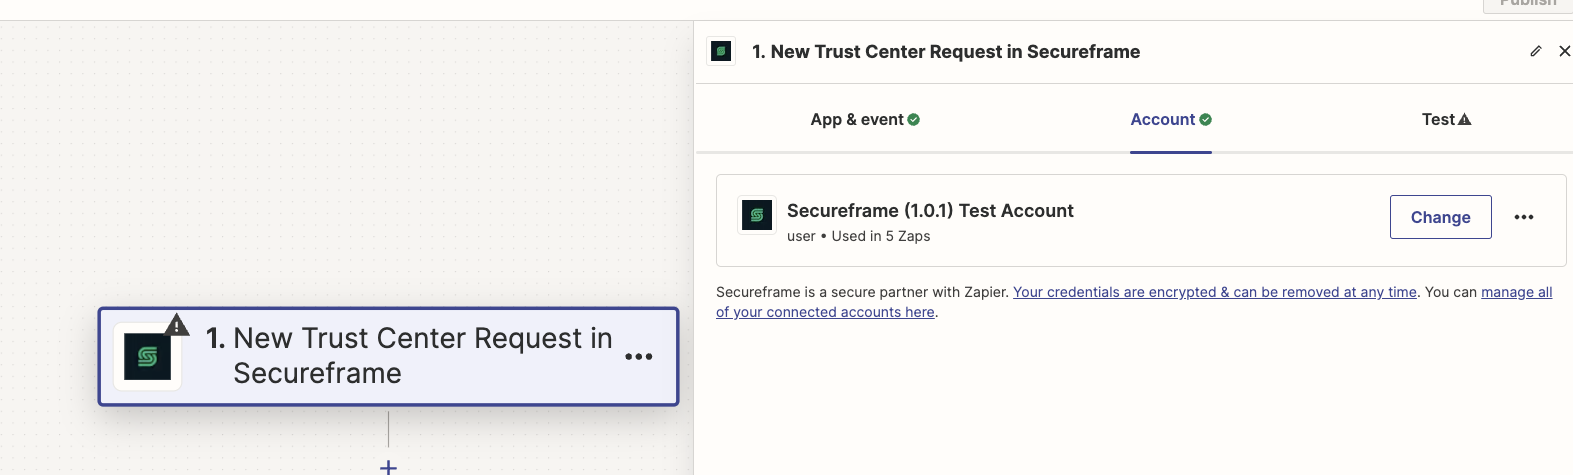Select the New Trust Center Request step card
The image size is (1573, 475).
point(388,356)
